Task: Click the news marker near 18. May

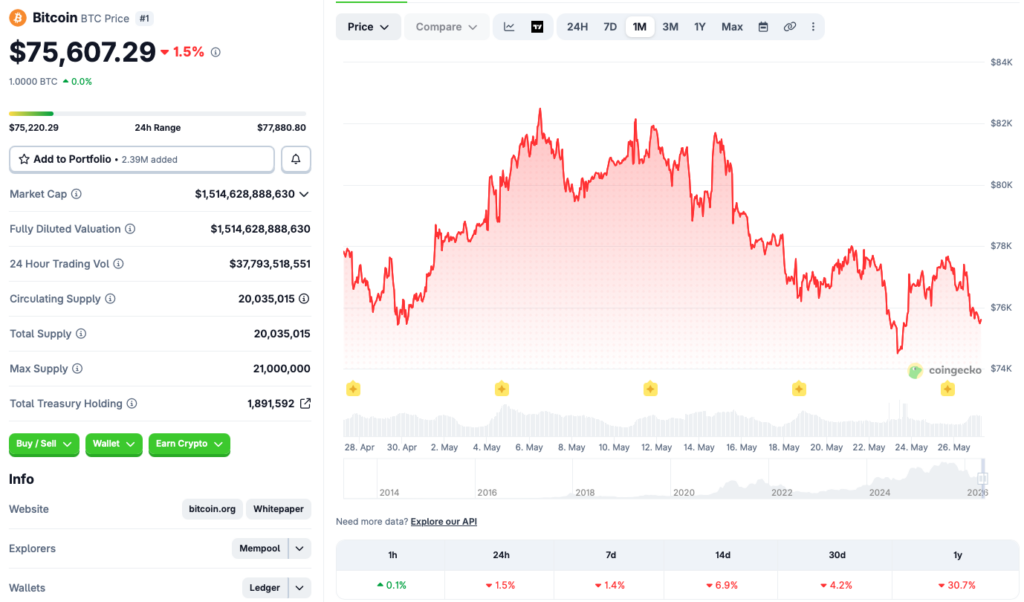Action: (x=799, y=389)
